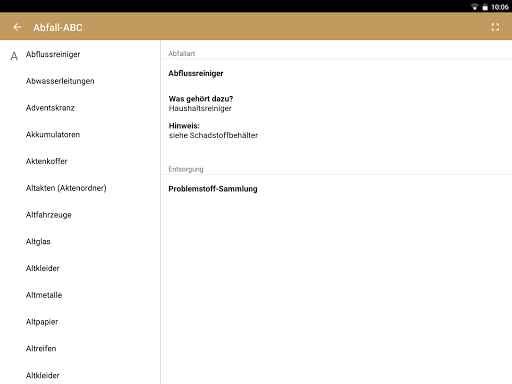The image size is (512, 384).
Task: Select Akkumulatoren from the list
Action: click(80, 134)
